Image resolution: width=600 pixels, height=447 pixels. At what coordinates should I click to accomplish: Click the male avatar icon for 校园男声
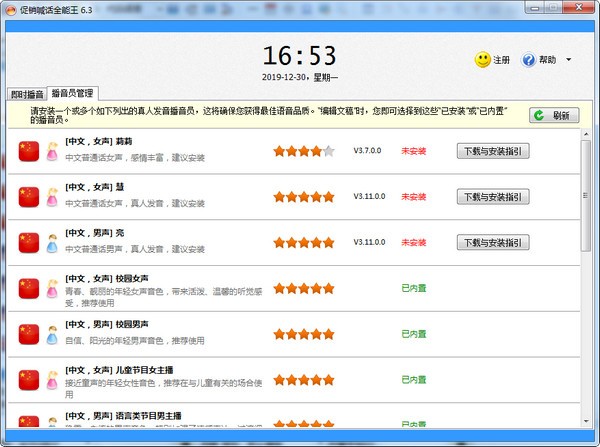pyautogui.click(x=52, y=333)
